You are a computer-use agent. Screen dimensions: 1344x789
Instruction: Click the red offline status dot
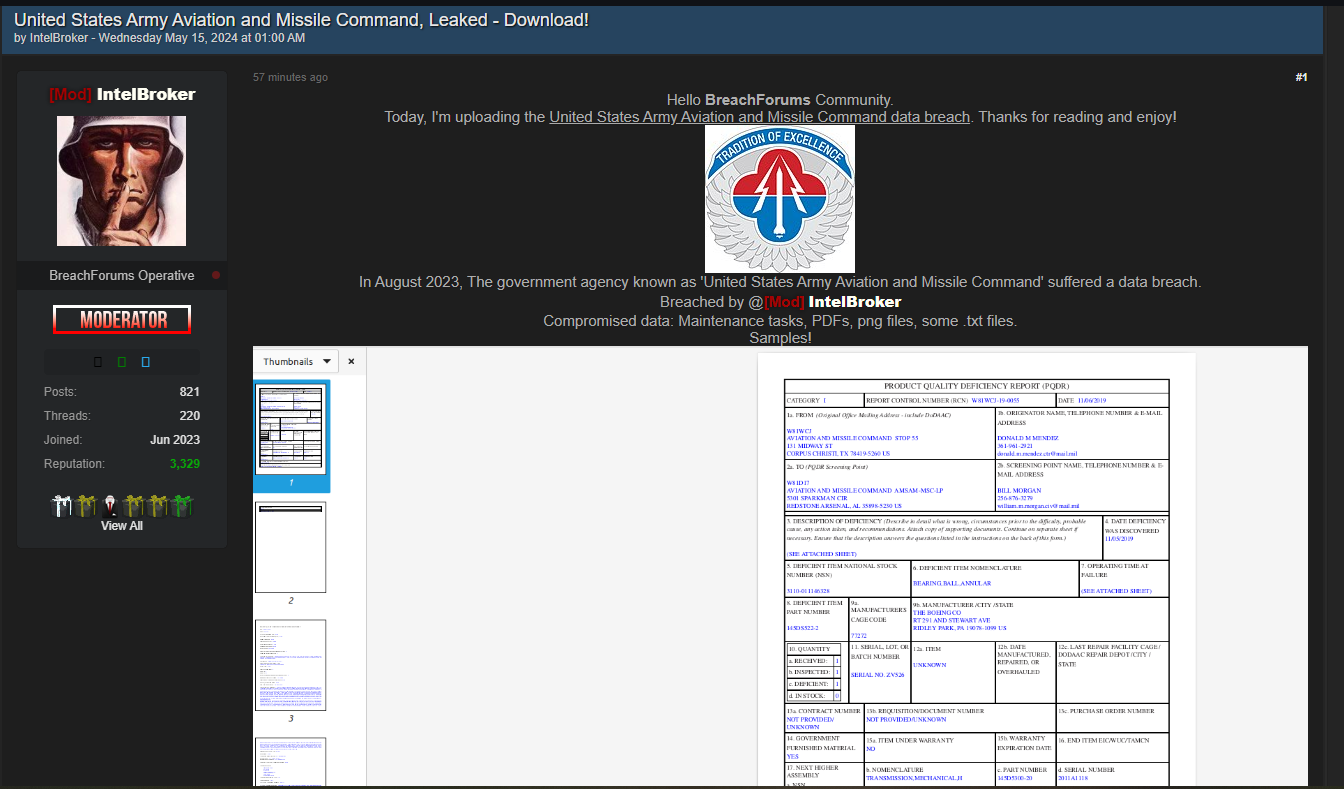point(216,275)
